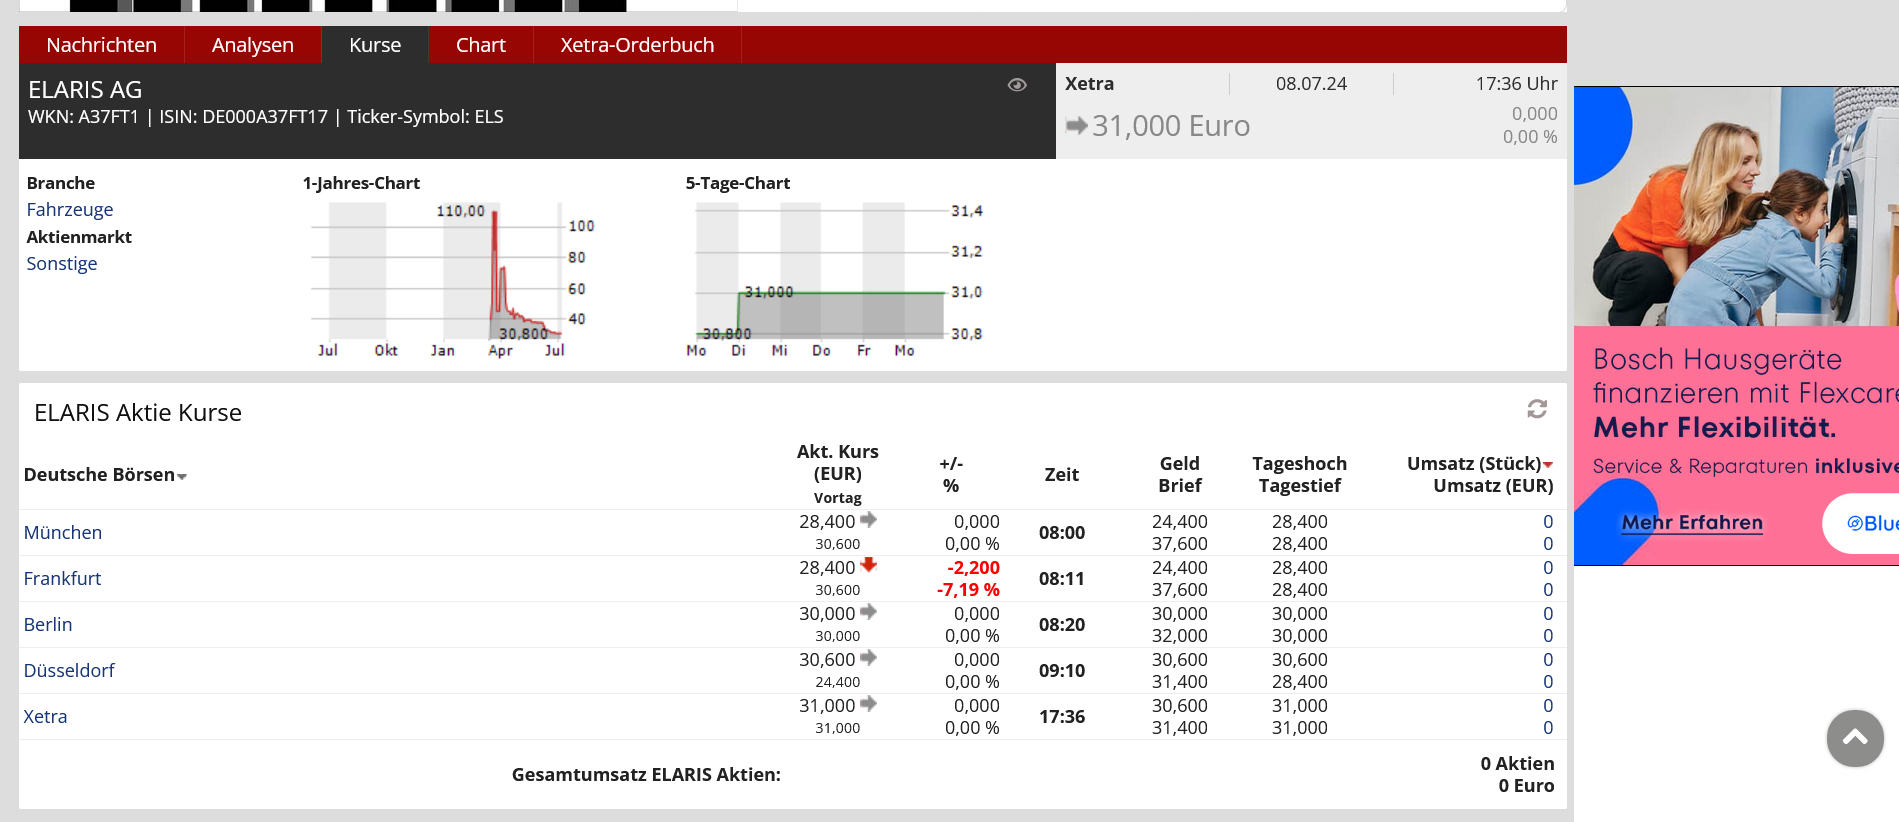This screenshot has width=1899, height=822.
Task: Click the eye watchlist icon for ELARIS AG
Action: click(1017, 85)
